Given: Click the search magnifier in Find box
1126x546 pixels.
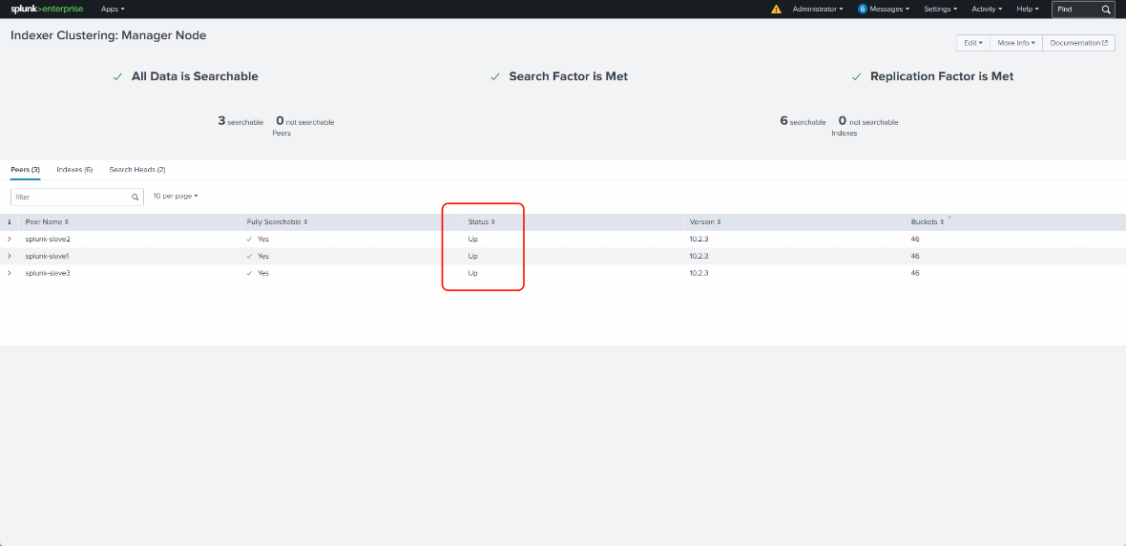Looking at the screenshot, I should tap(1106, 9).
